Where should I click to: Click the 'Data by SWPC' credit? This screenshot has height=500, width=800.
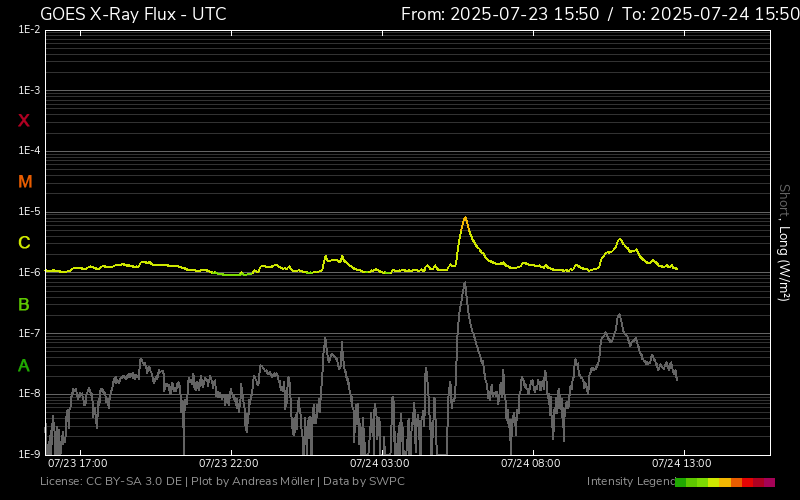coord(364,482)
